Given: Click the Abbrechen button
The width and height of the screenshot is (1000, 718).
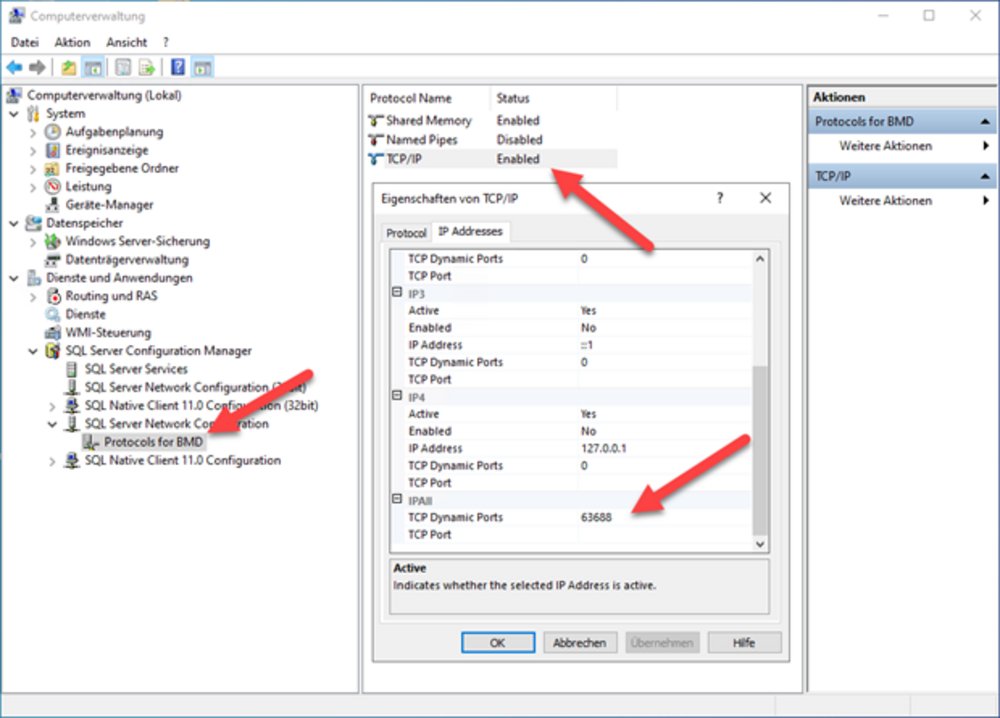Looking at the screenshot, I should [x=580, y=643].
